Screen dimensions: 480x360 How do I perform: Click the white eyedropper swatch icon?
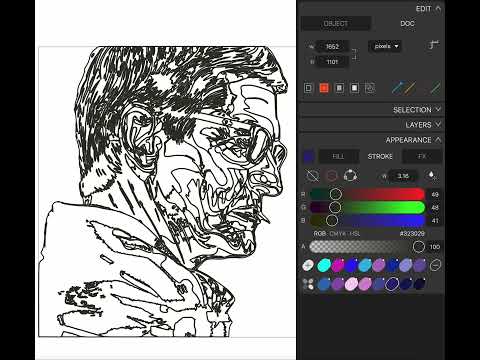(x=308, y=265)
